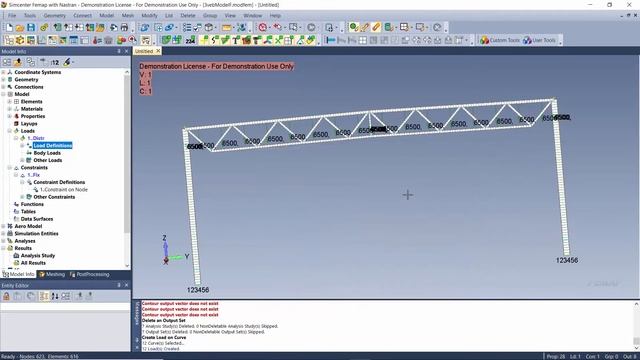640x360 pixels.
Task: Click the Custom Tools toolbar button
Action: pos(500,40)
